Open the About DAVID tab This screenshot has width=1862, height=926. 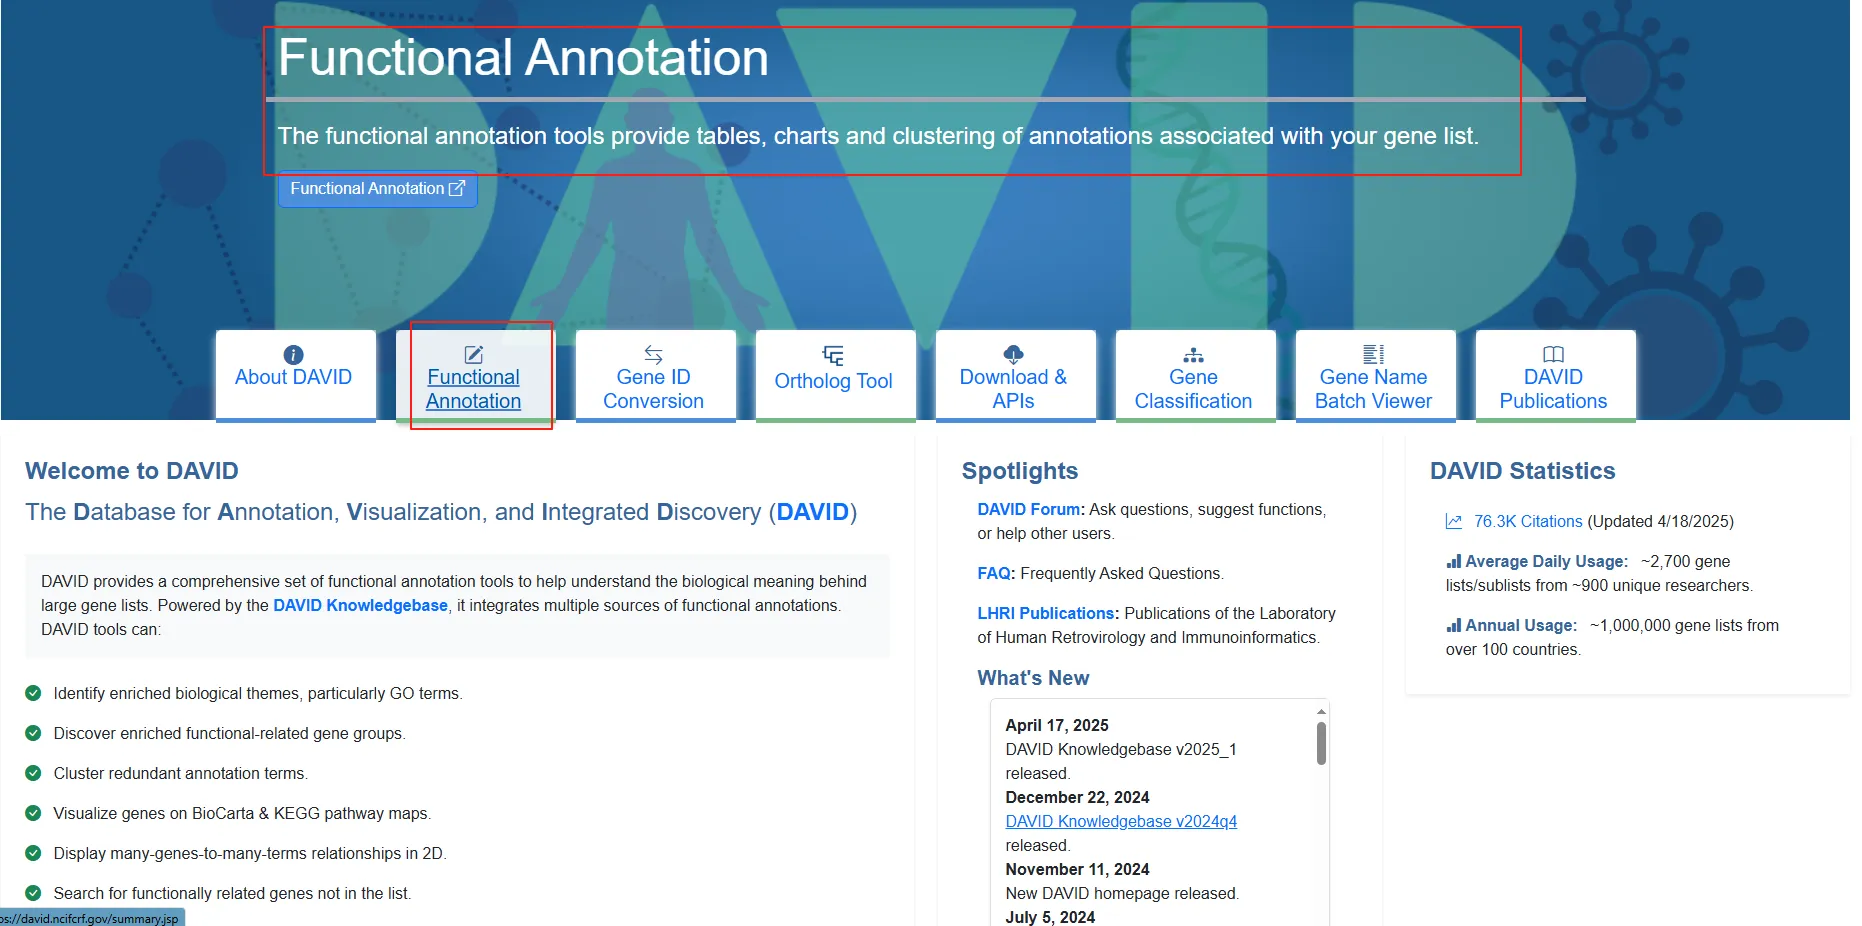point(295,375)
